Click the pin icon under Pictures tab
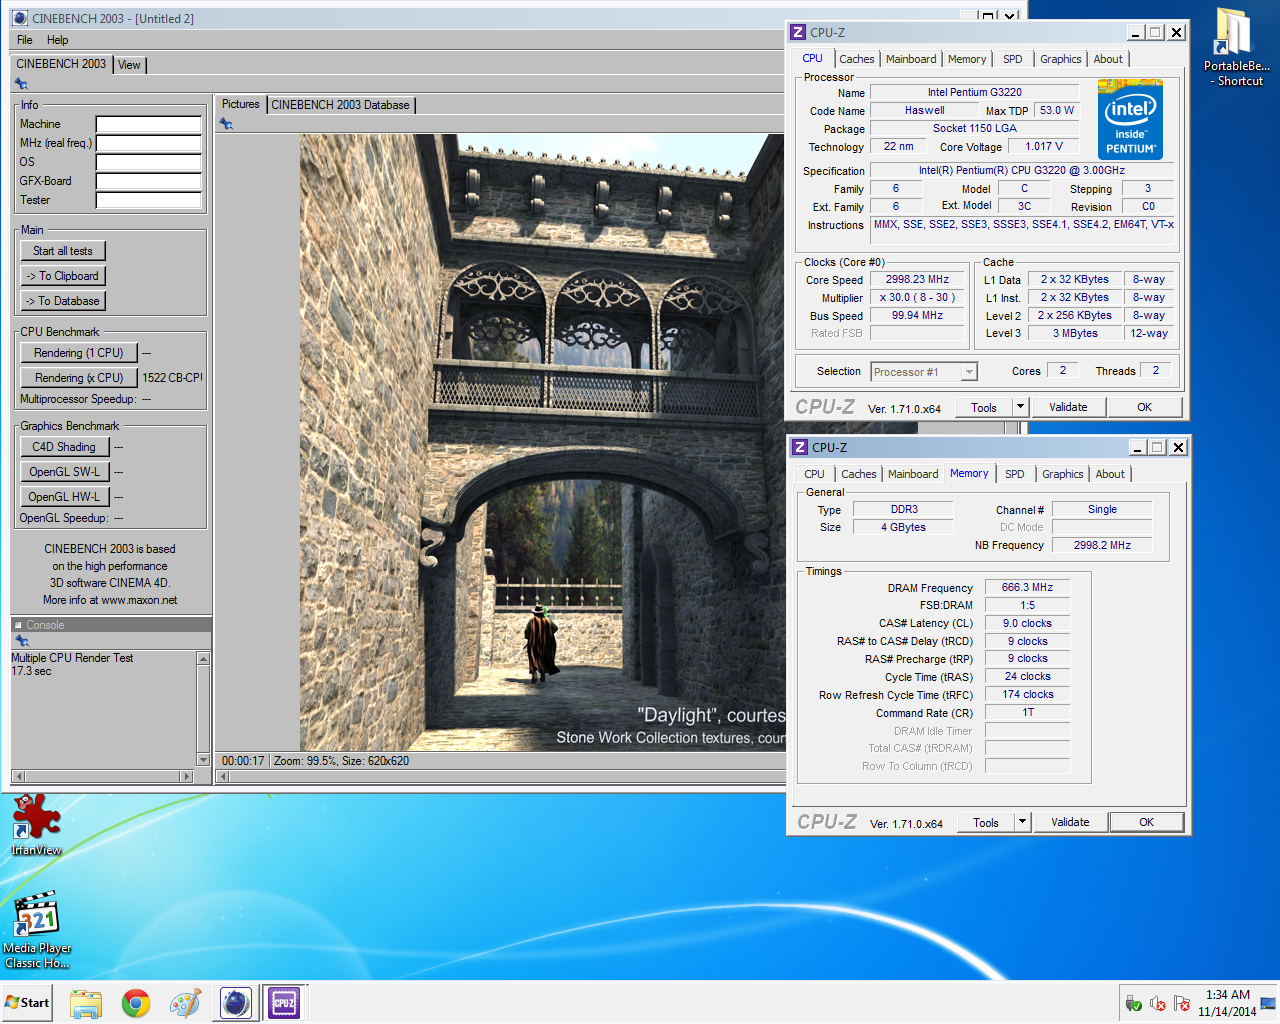The width and height of the screenshot is (1280, 1024). (x=226, y=124)
